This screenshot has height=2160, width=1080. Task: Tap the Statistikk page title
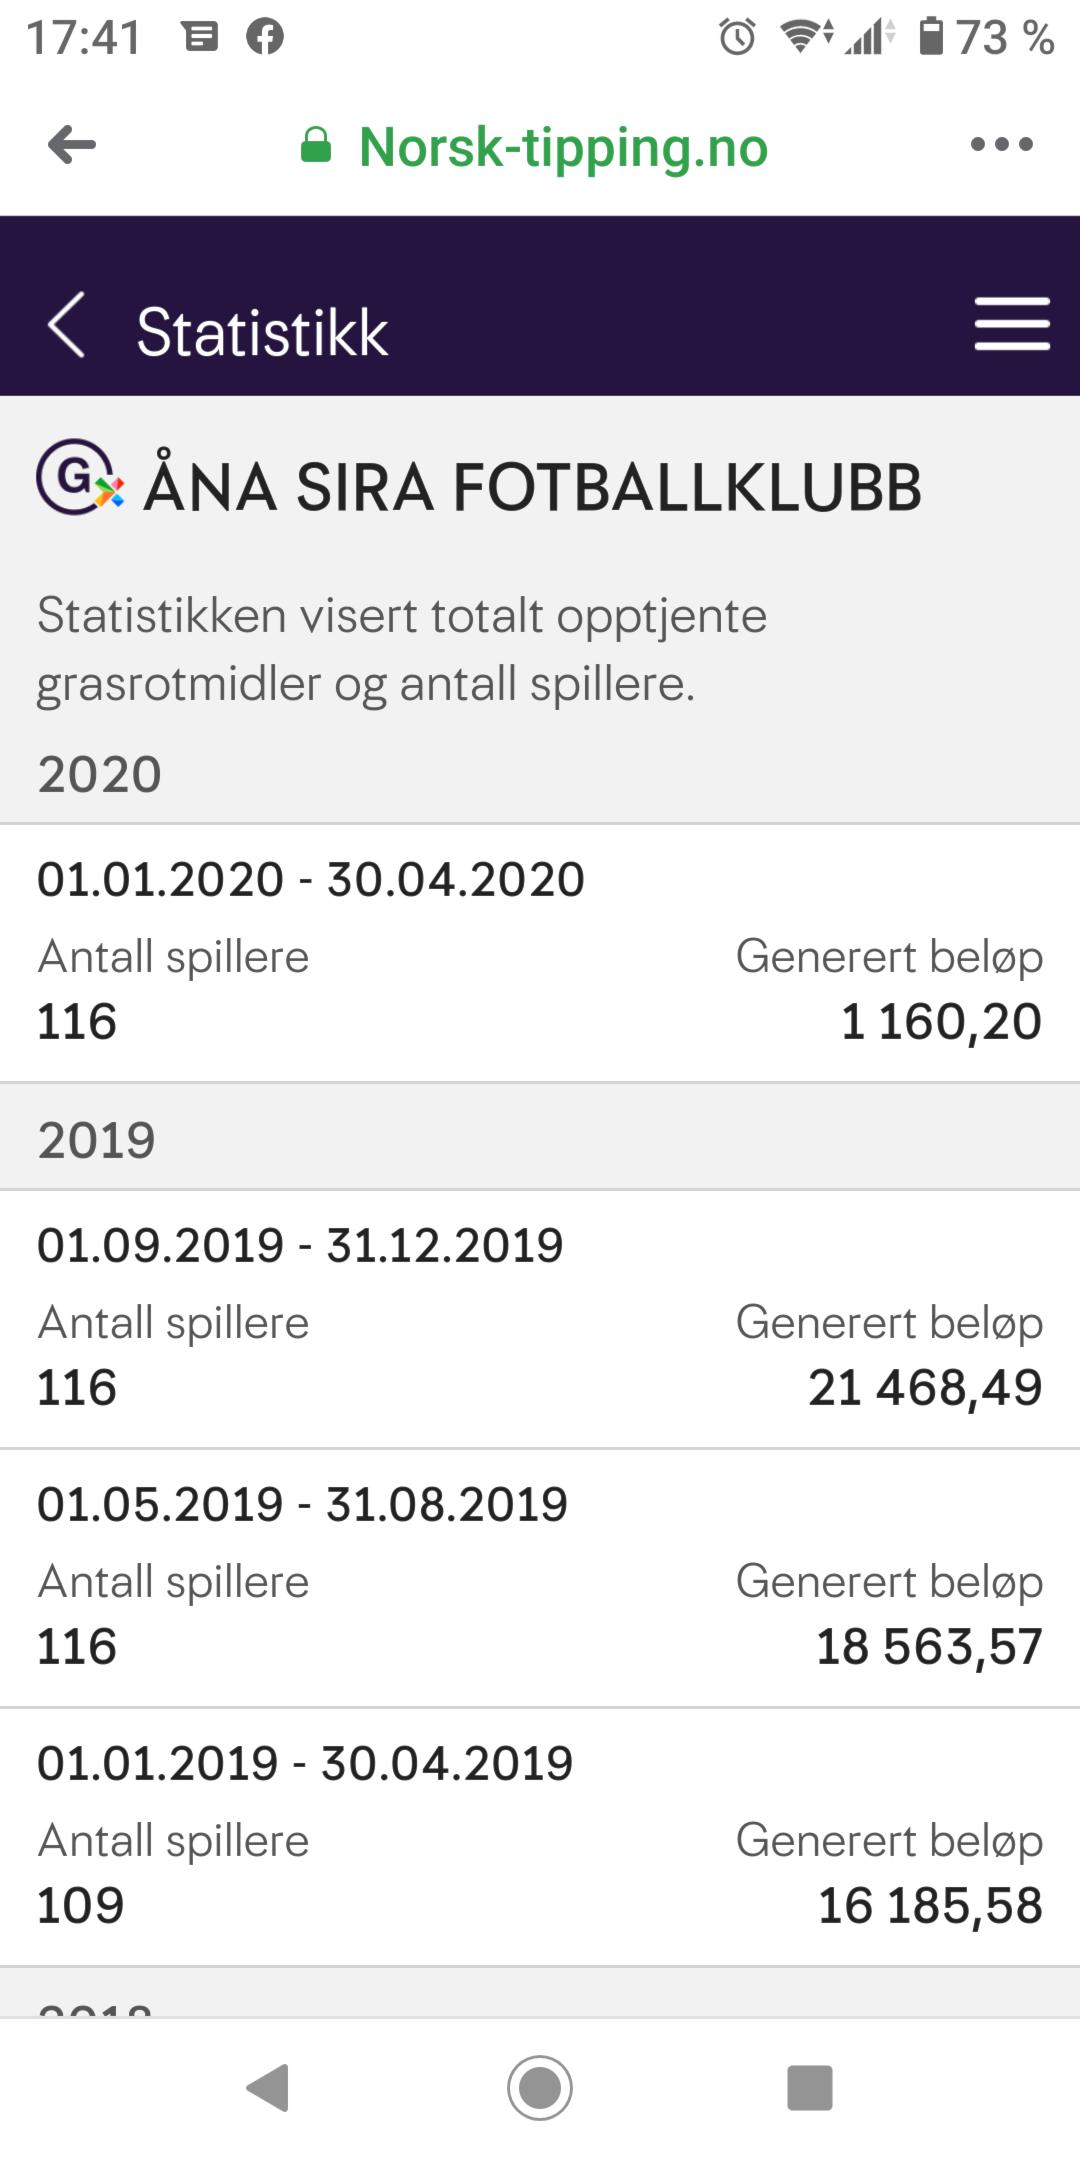click(x=262, y=332)
